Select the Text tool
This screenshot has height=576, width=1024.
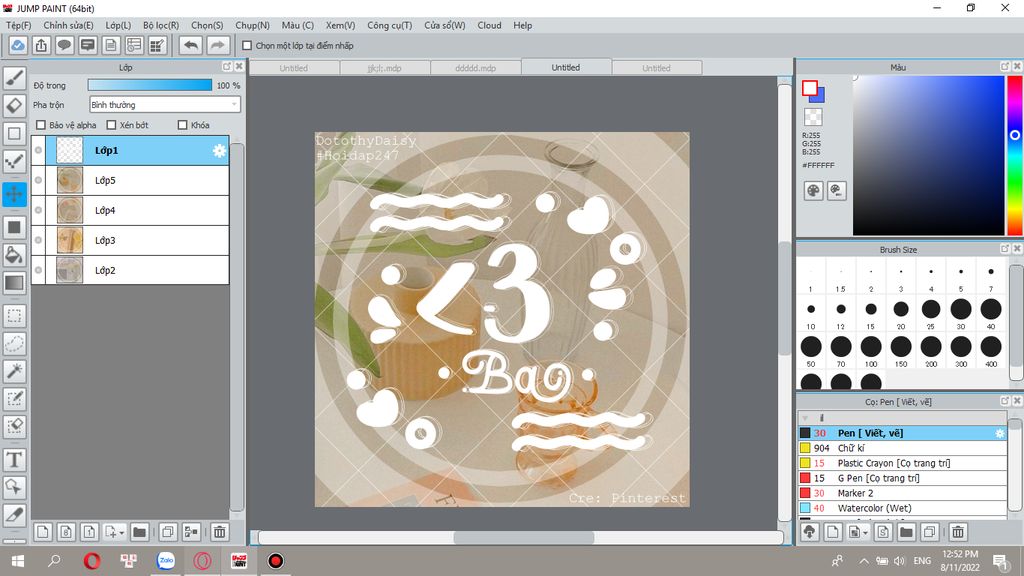[14, 460]
